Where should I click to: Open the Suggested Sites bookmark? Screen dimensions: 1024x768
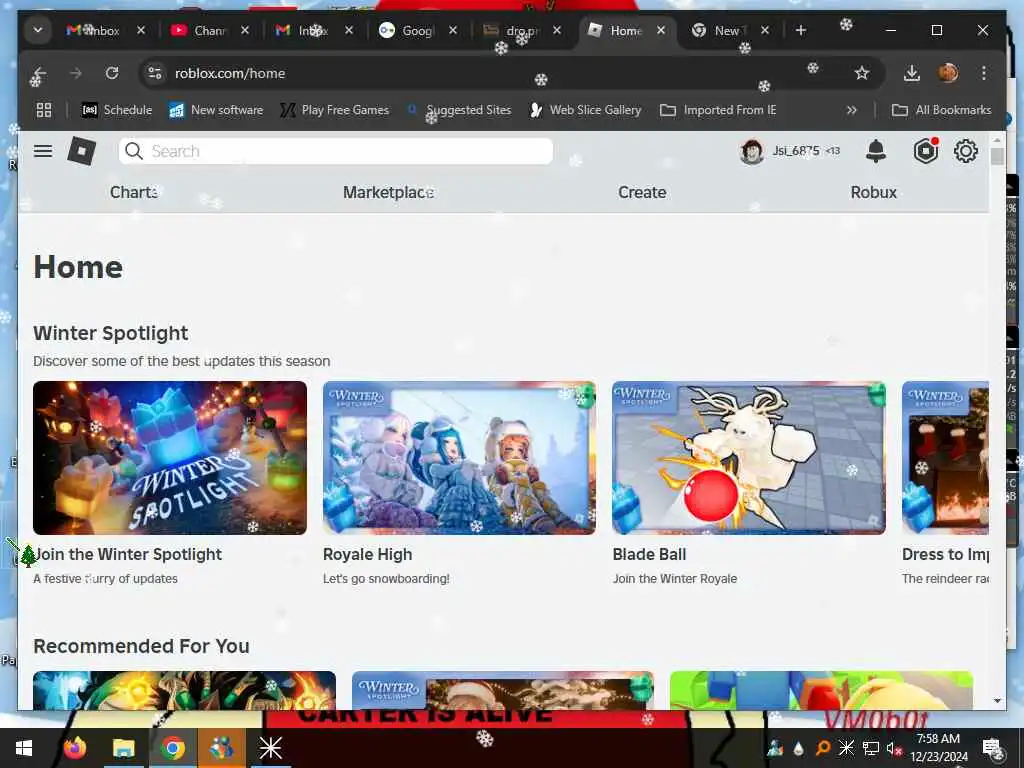tap(459, 110)
